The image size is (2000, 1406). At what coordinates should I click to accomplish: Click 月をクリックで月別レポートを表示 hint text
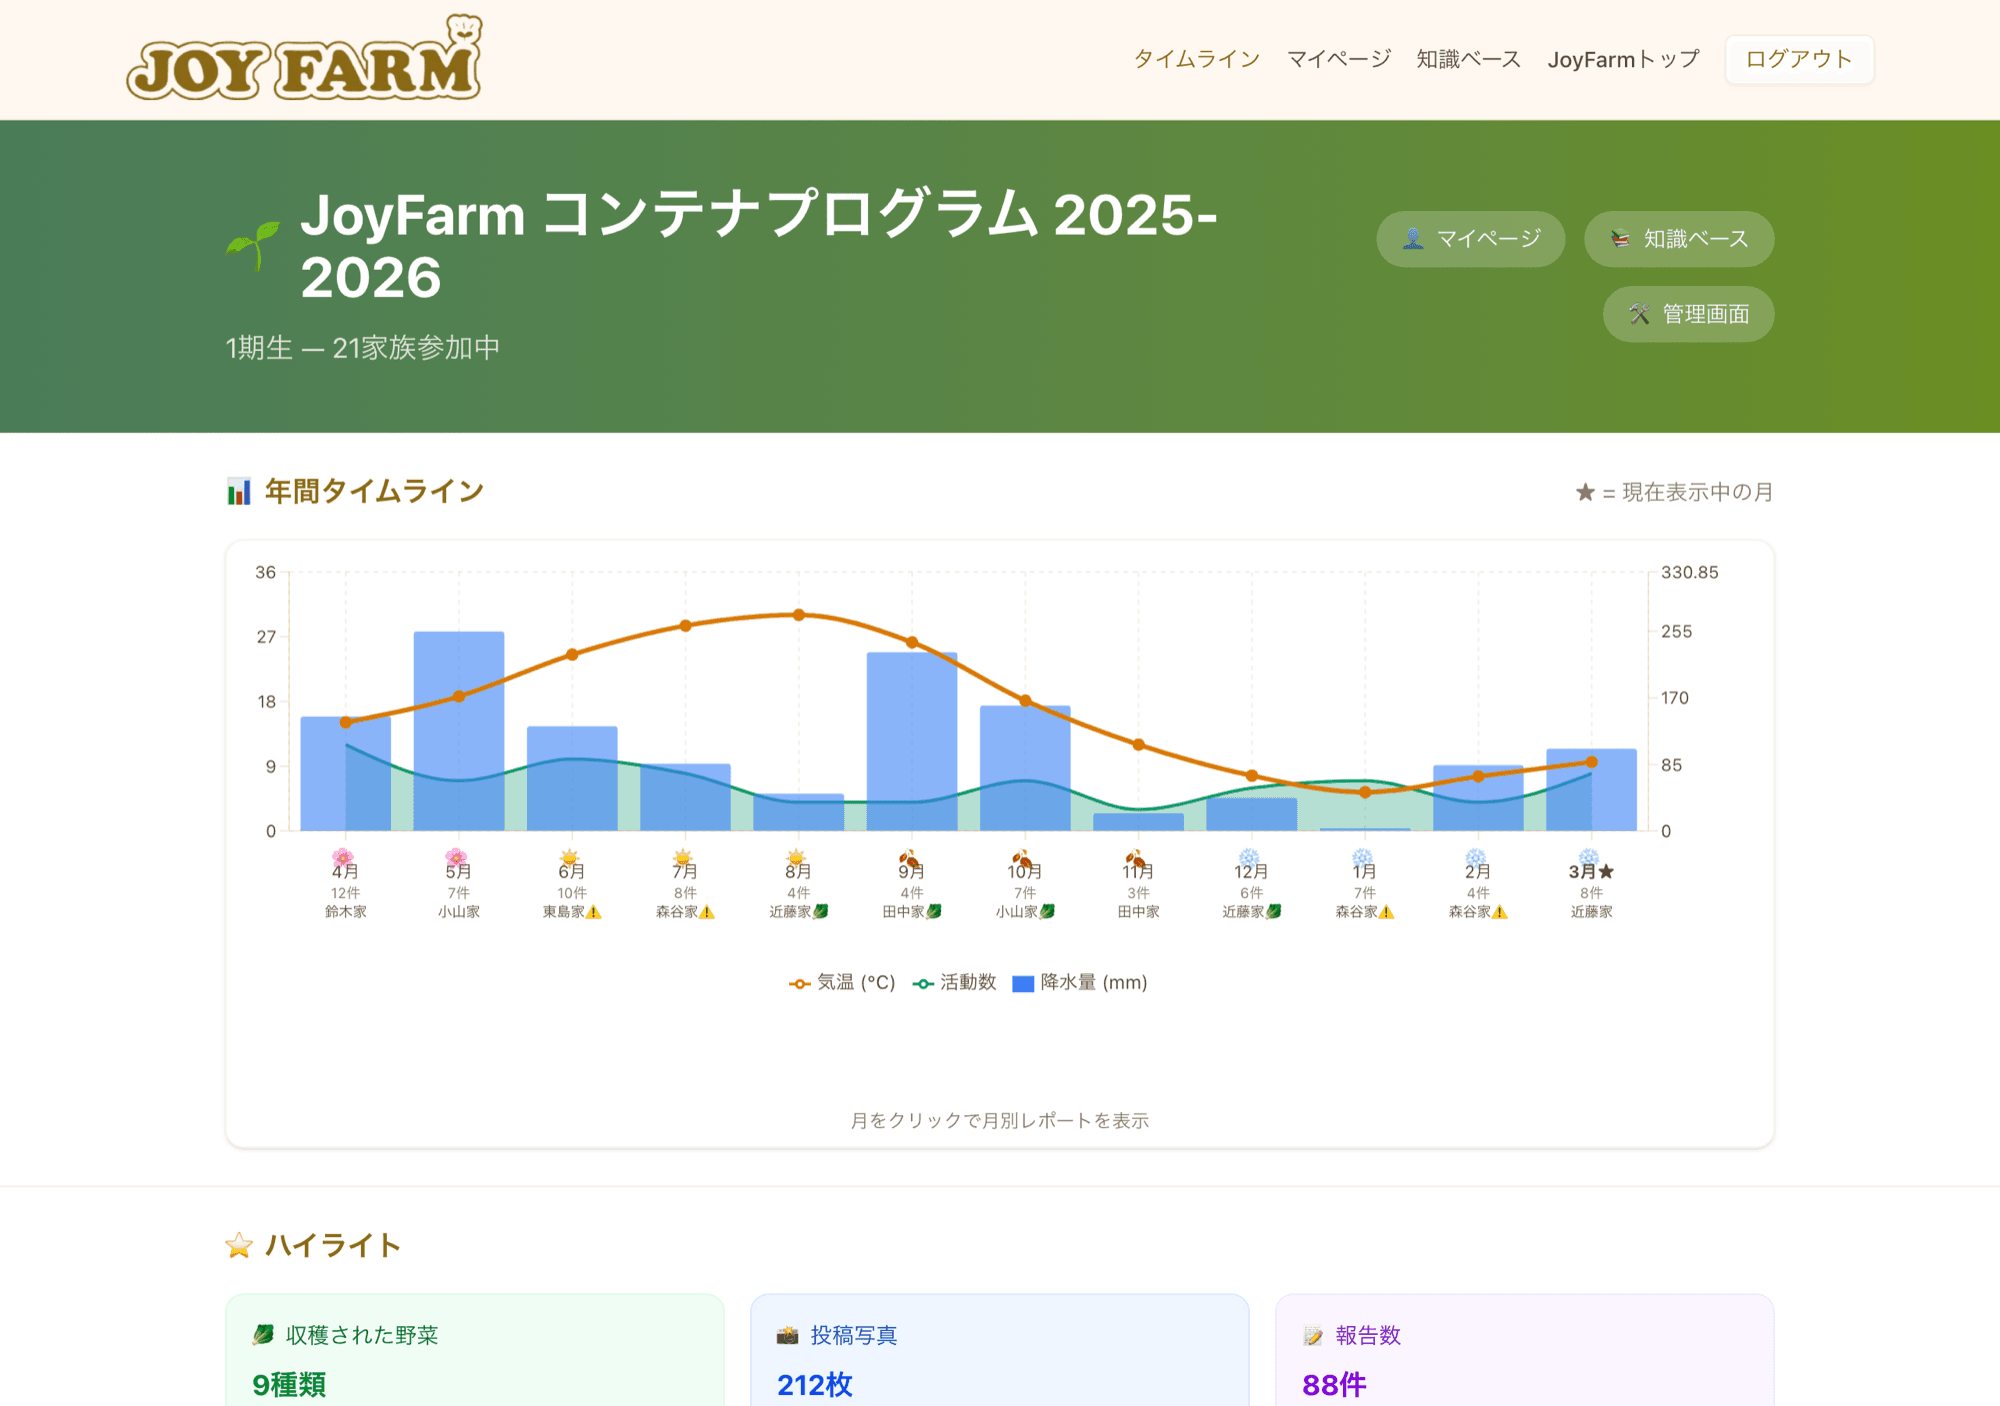[x=1000, y=1121]
